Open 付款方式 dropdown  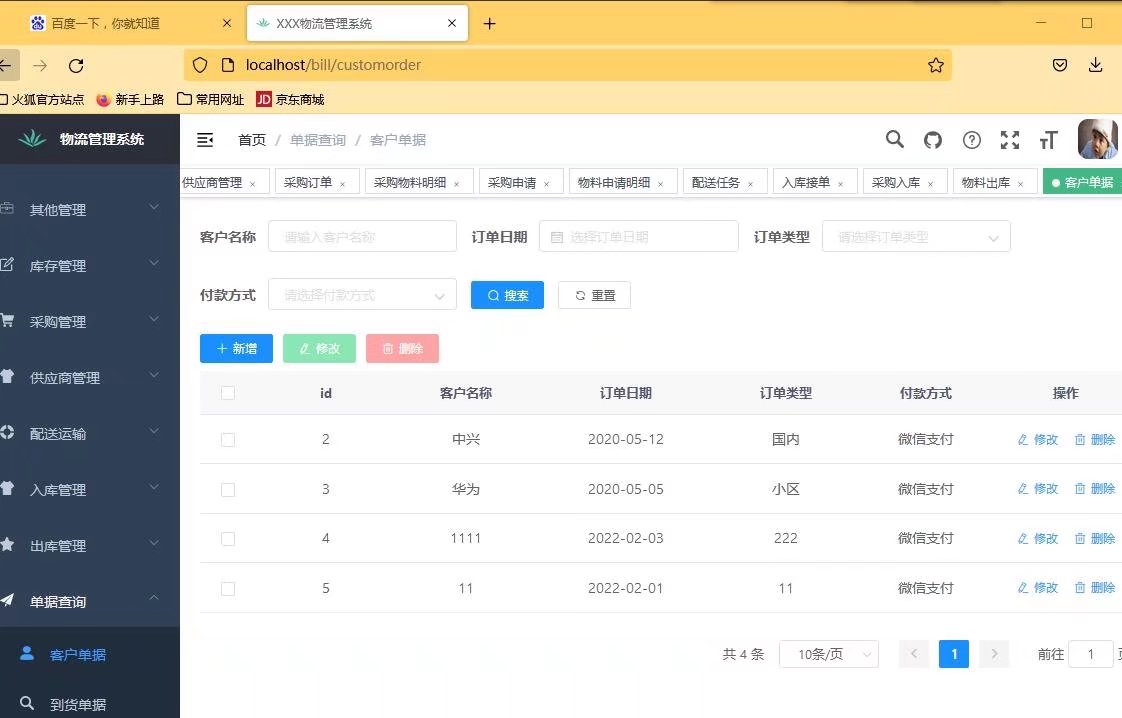coord(362,295)
